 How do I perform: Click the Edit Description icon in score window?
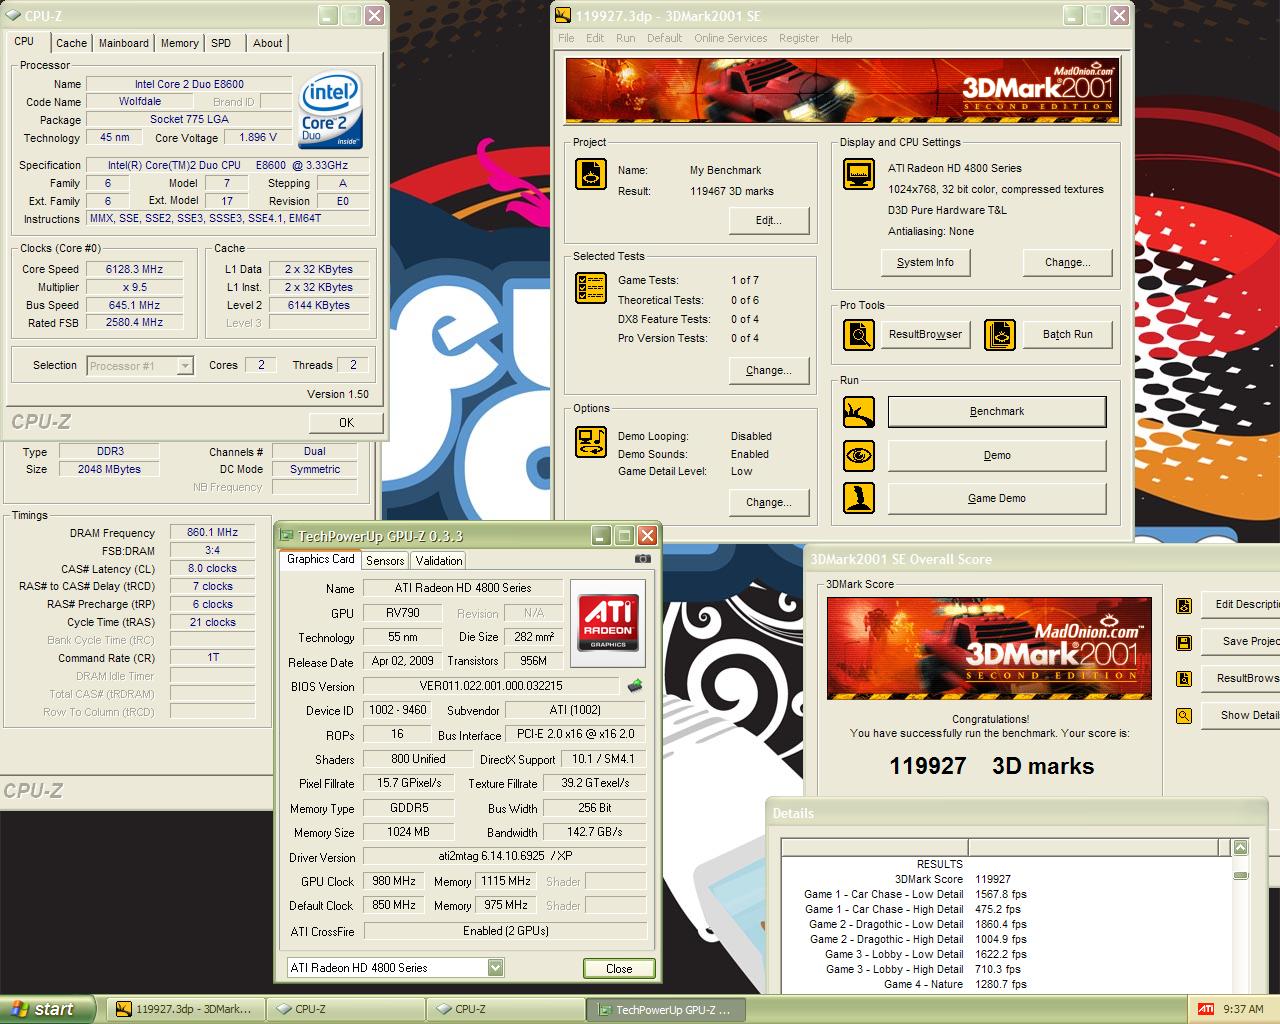(x=1184, y=605)
